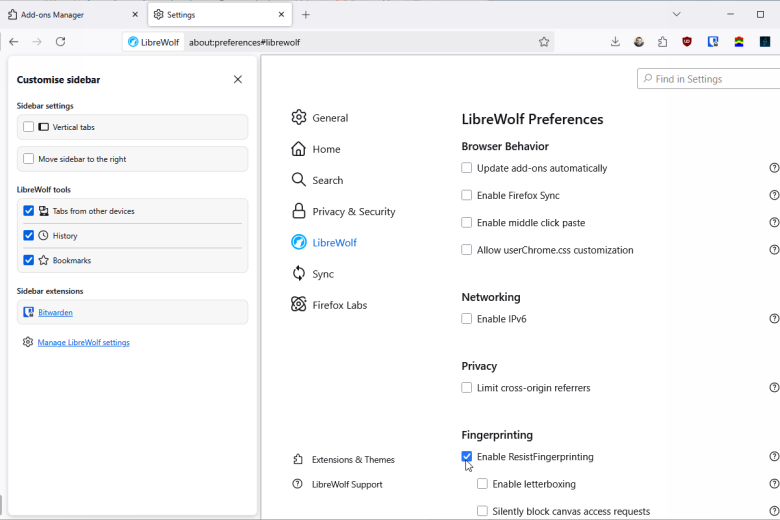Open the uBlock Origin toolbar icon
780x520 pixels.
pos(687,42)
